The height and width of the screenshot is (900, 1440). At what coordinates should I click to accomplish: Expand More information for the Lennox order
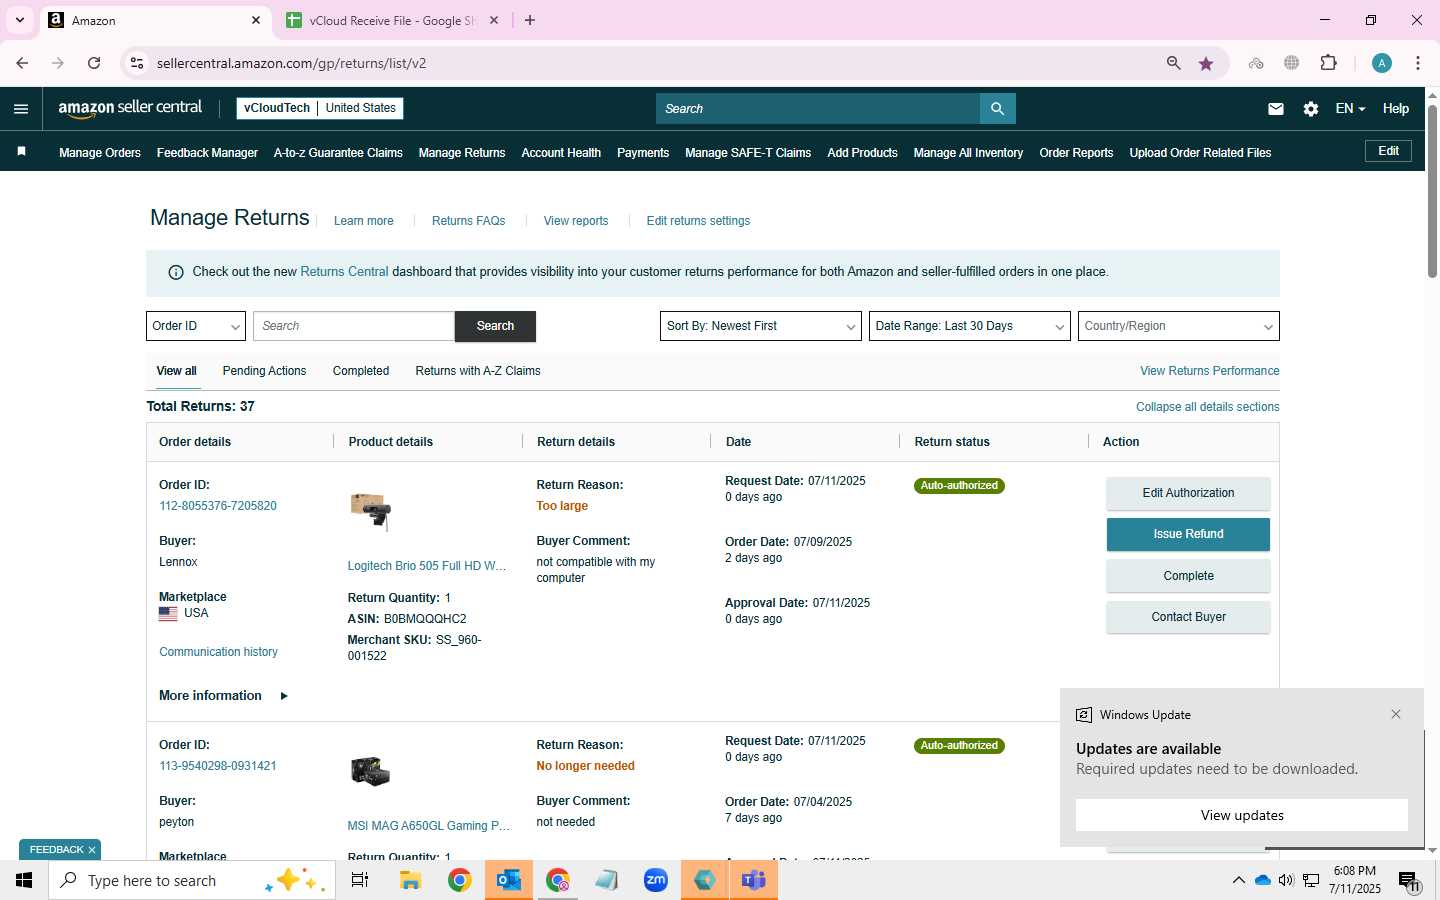pos(223,696)
